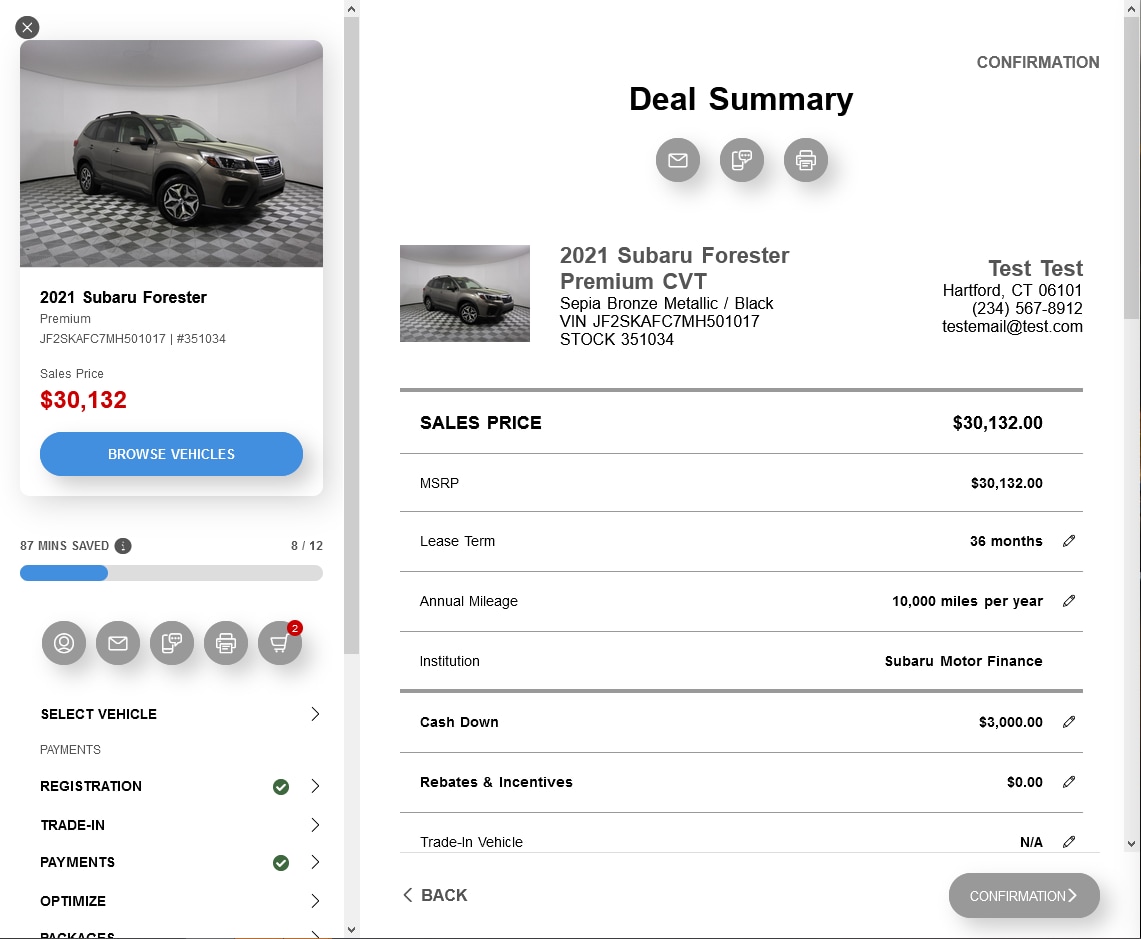The height and width of the screenshot is (939, 1141).
Task: Click the Rebates & Incentives $0.00 value
Action: point(1025,782)
